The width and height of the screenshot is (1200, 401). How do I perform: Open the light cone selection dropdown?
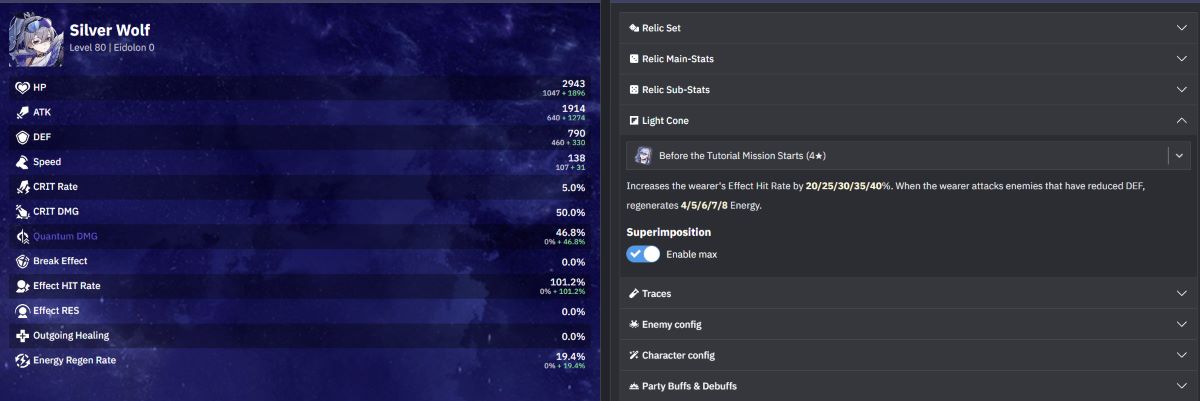tap(1180, 156)
